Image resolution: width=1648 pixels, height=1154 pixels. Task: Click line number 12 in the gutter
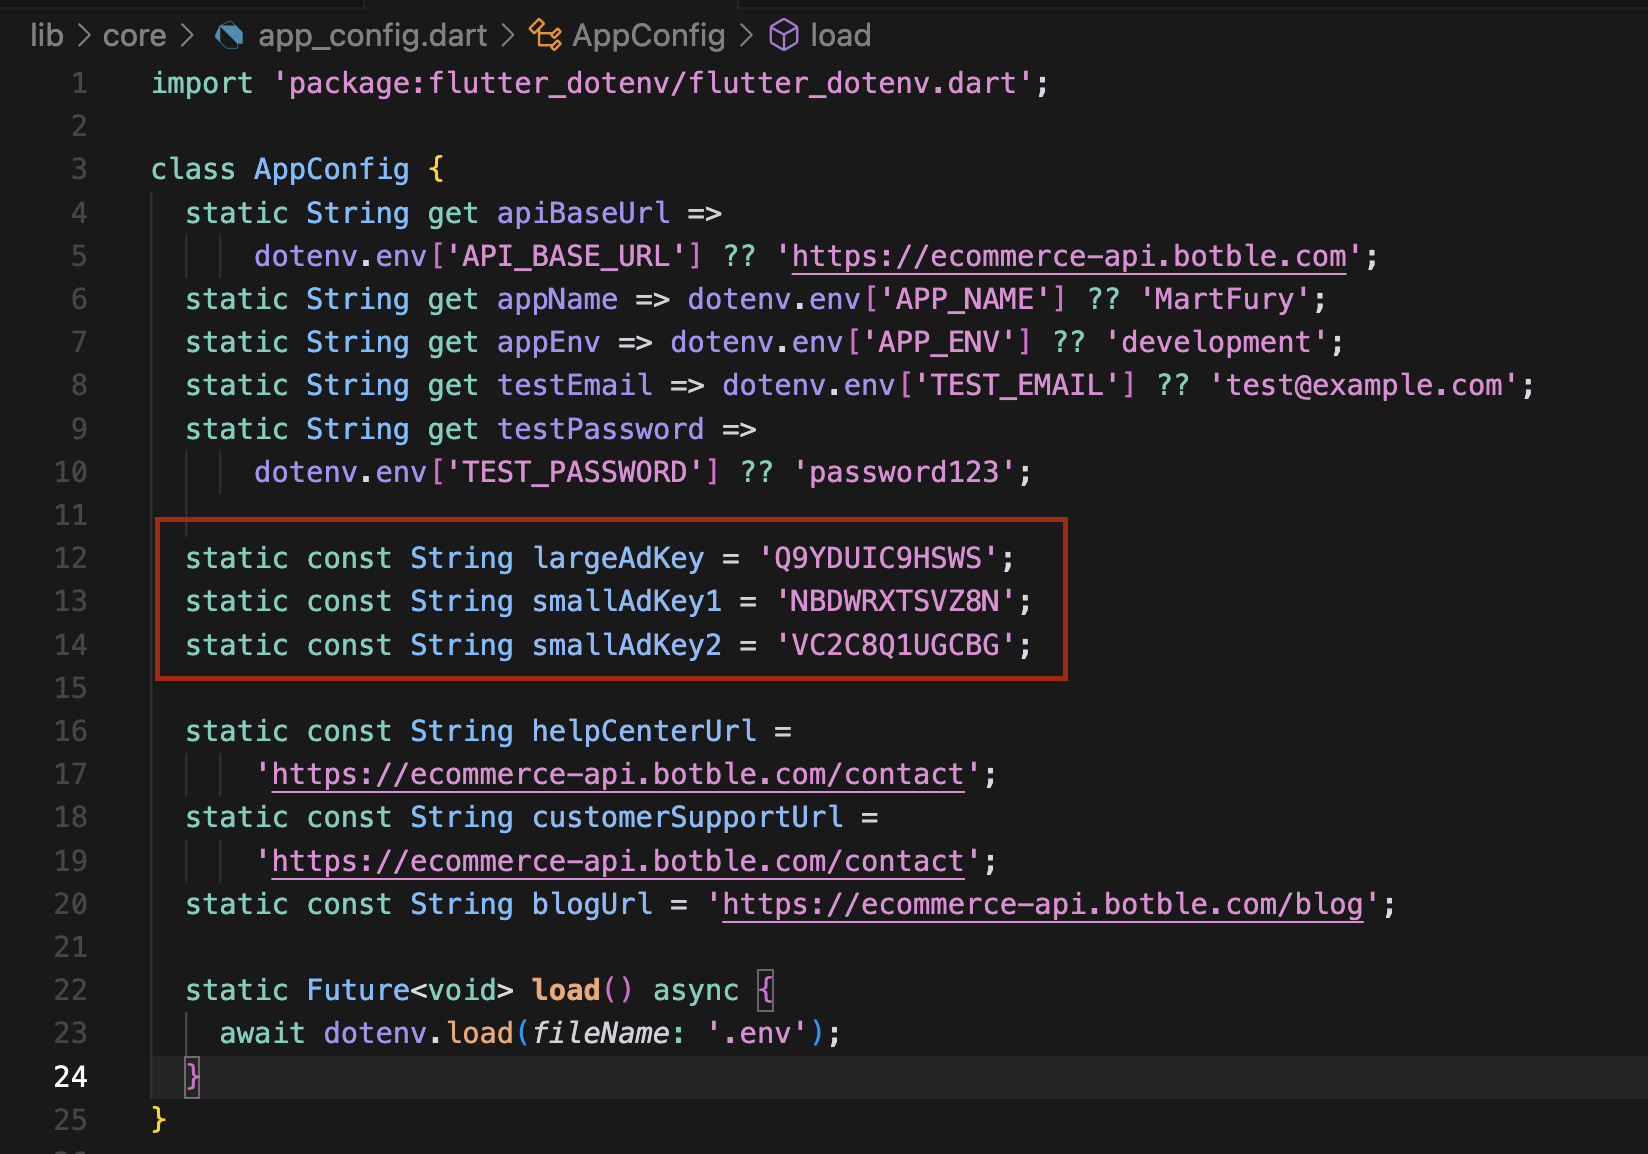point(70,558)
